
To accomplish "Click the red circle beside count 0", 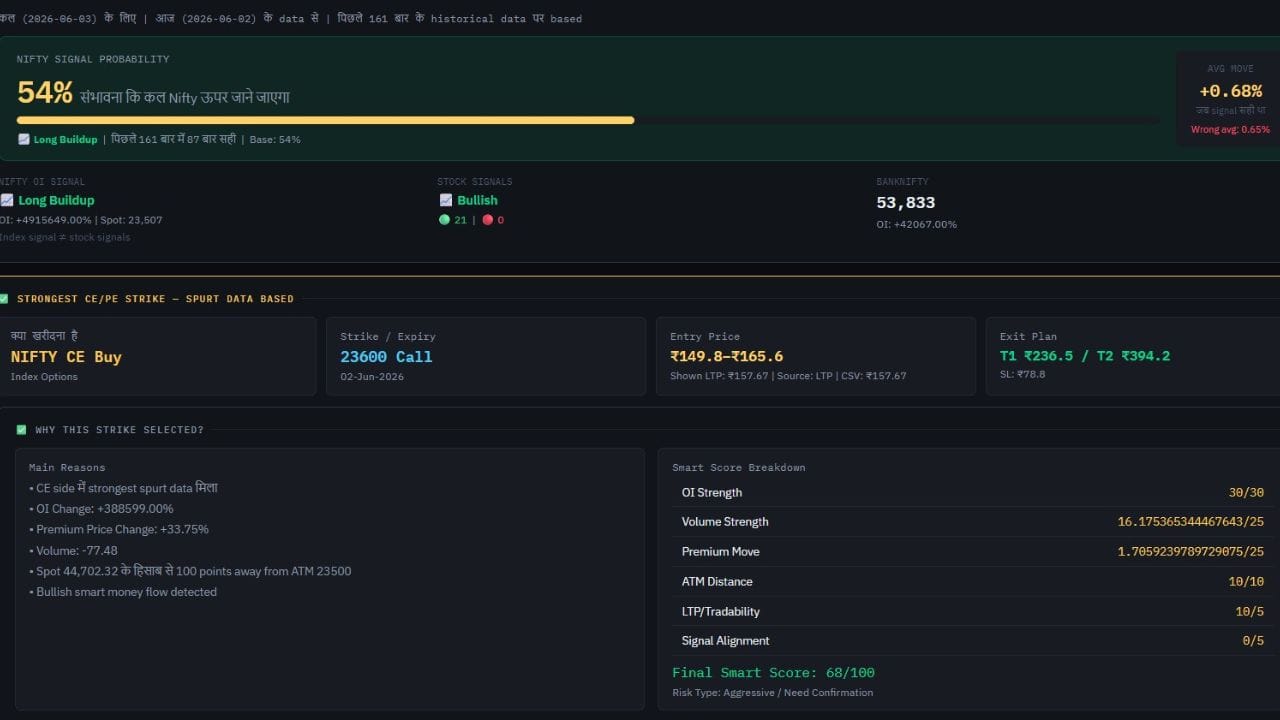I will click(488, 220).
